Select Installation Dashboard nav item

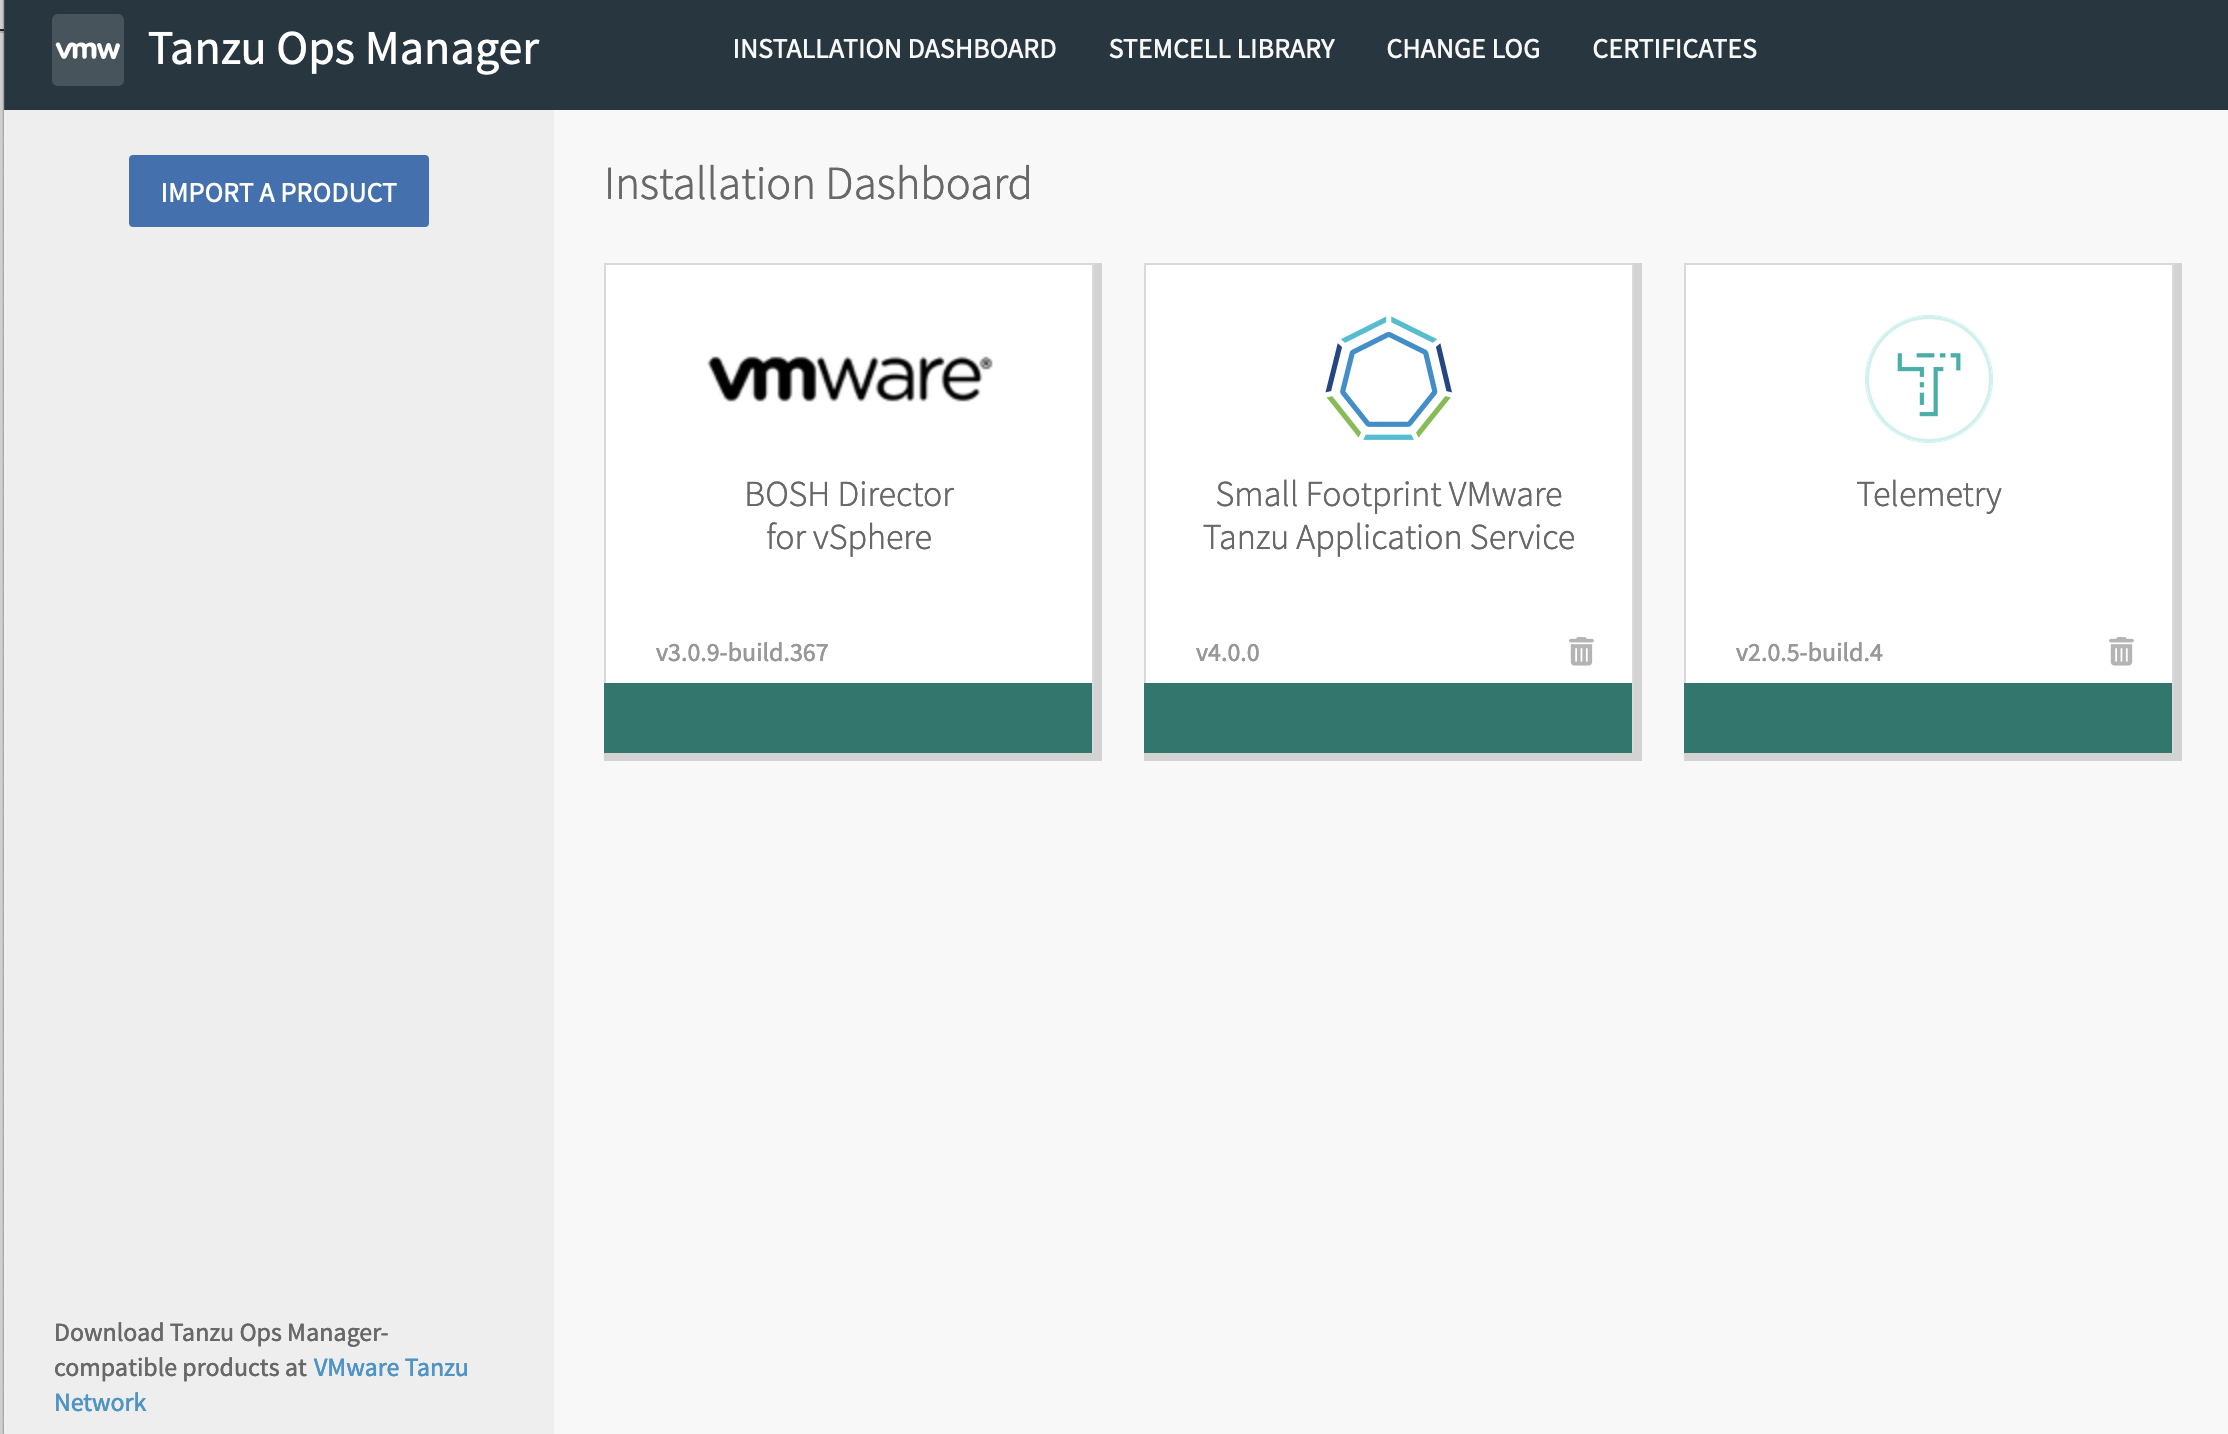point(894,49)
